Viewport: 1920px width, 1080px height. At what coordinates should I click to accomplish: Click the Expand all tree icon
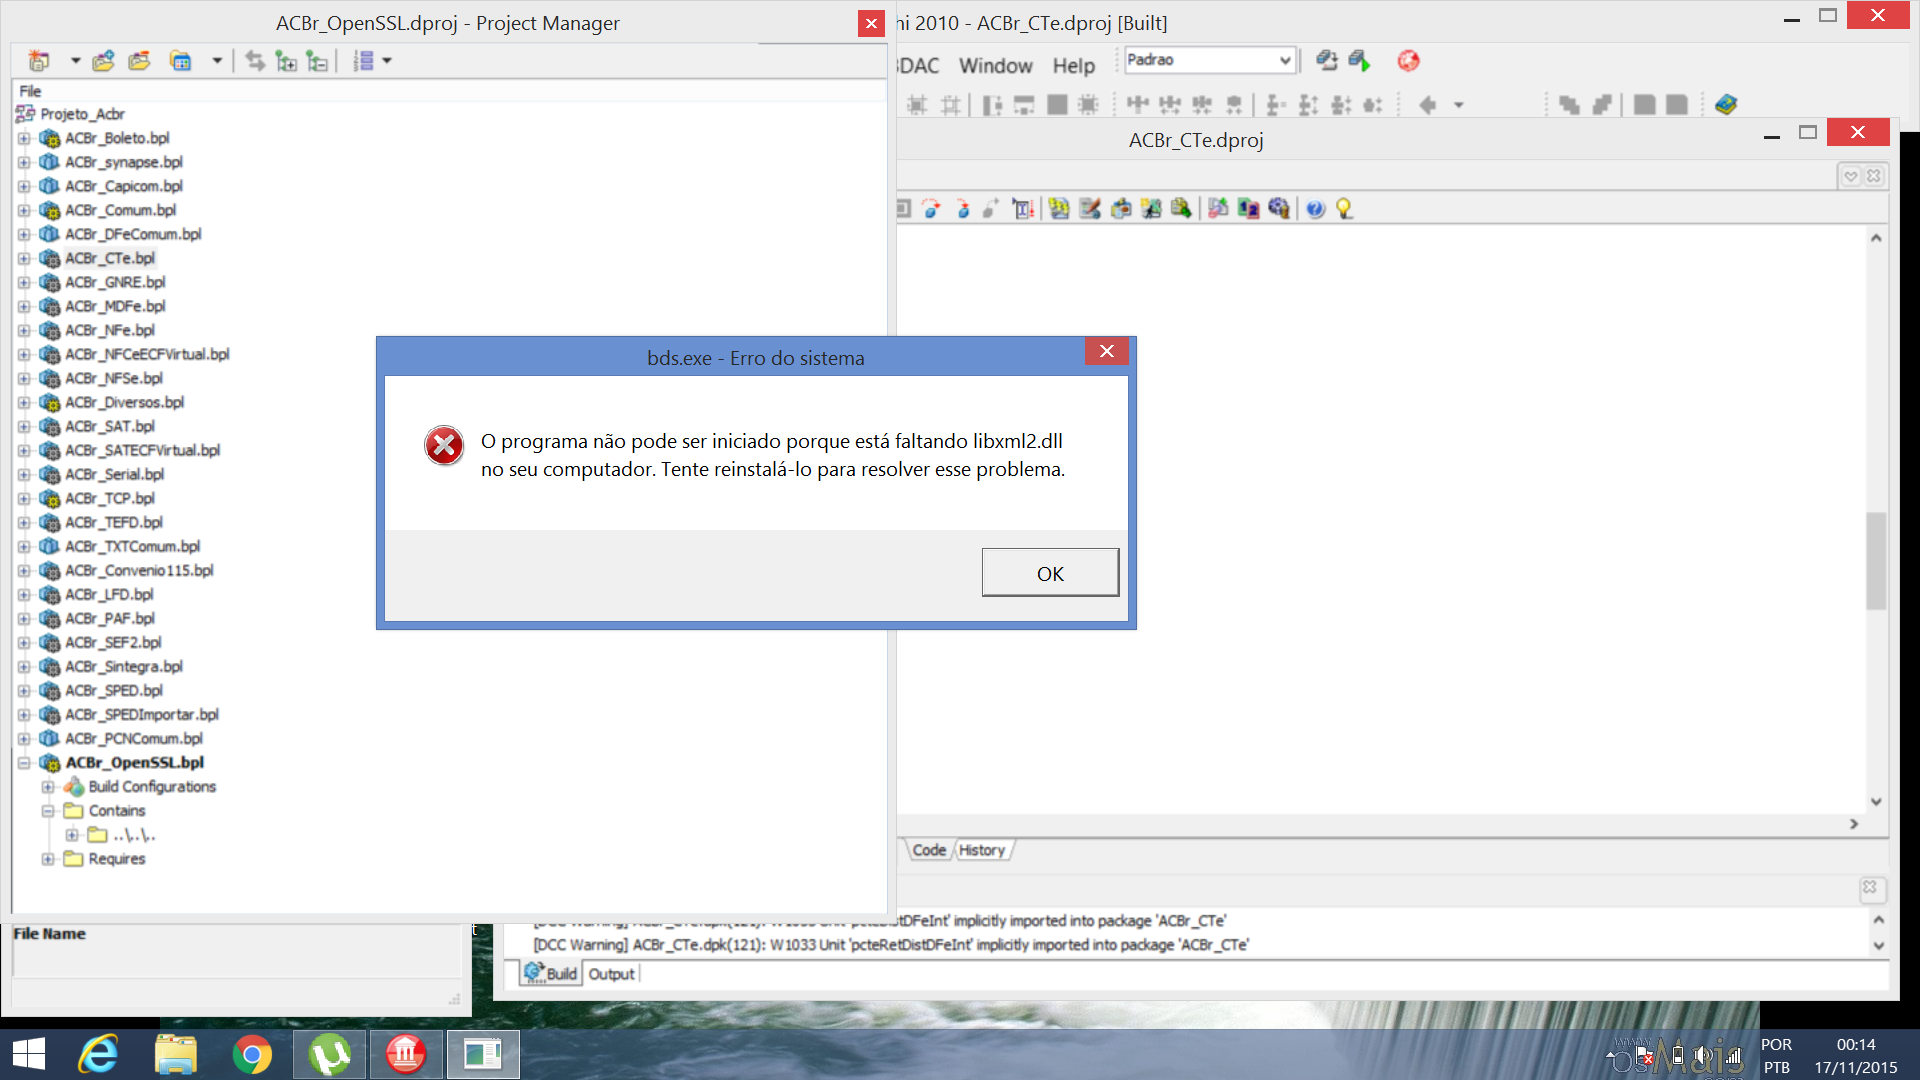tap(286, 61)
